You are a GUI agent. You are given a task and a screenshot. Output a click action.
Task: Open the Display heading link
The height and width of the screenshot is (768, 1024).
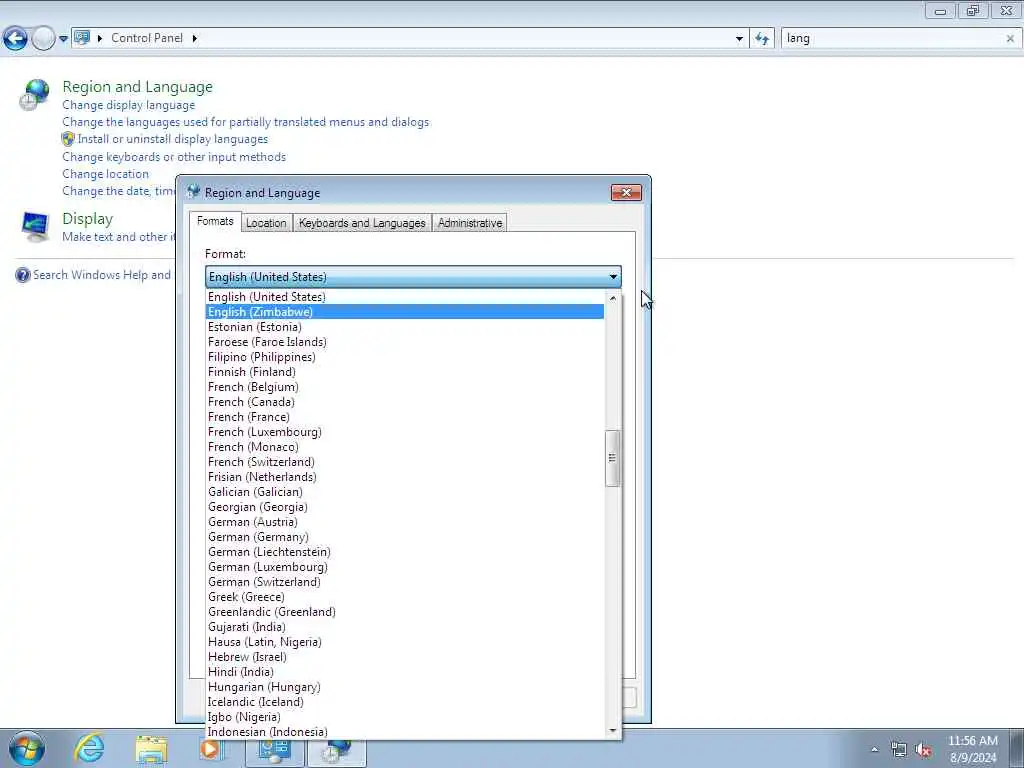click(88, 219)
